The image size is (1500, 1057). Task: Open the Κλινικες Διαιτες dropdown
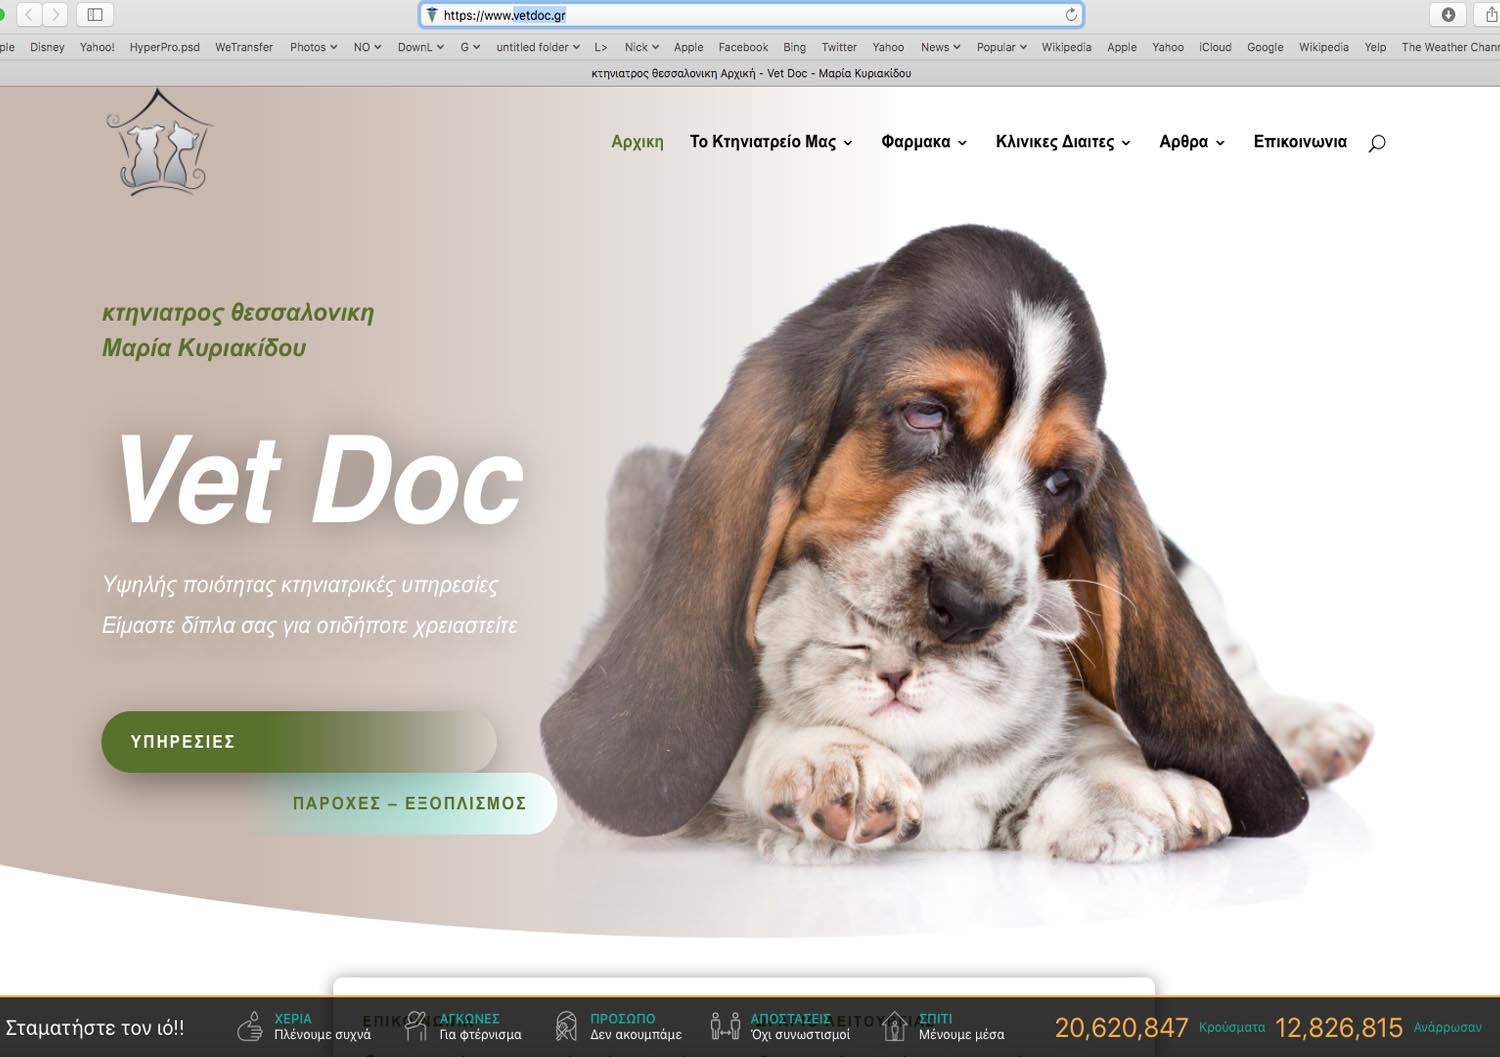click(1062, 142)
